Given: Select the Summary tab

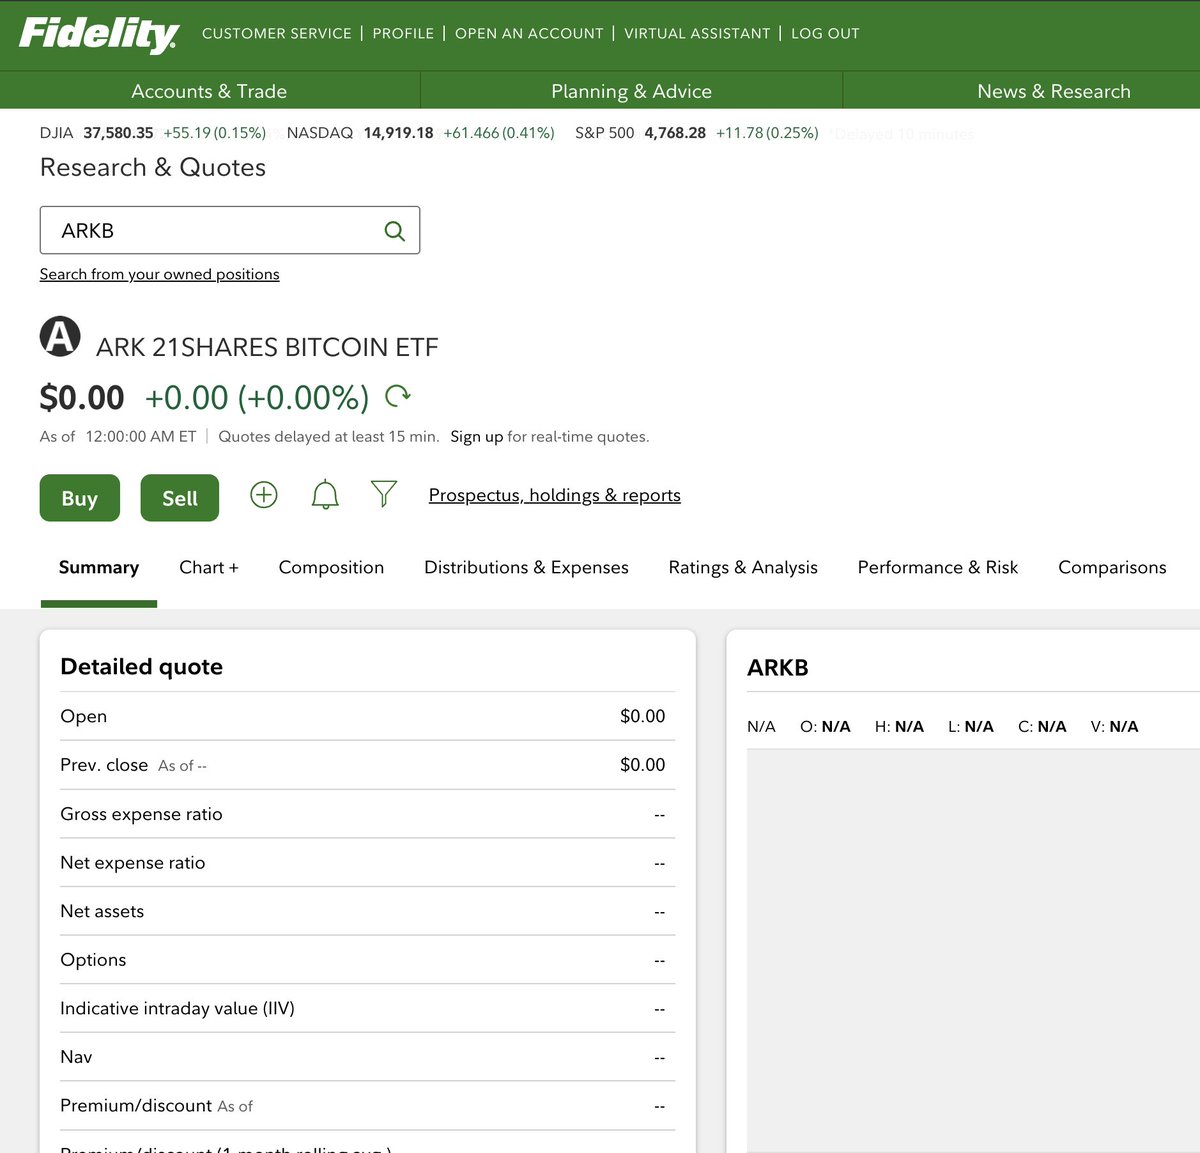Looking at the screenshot, I should (99, 567).
